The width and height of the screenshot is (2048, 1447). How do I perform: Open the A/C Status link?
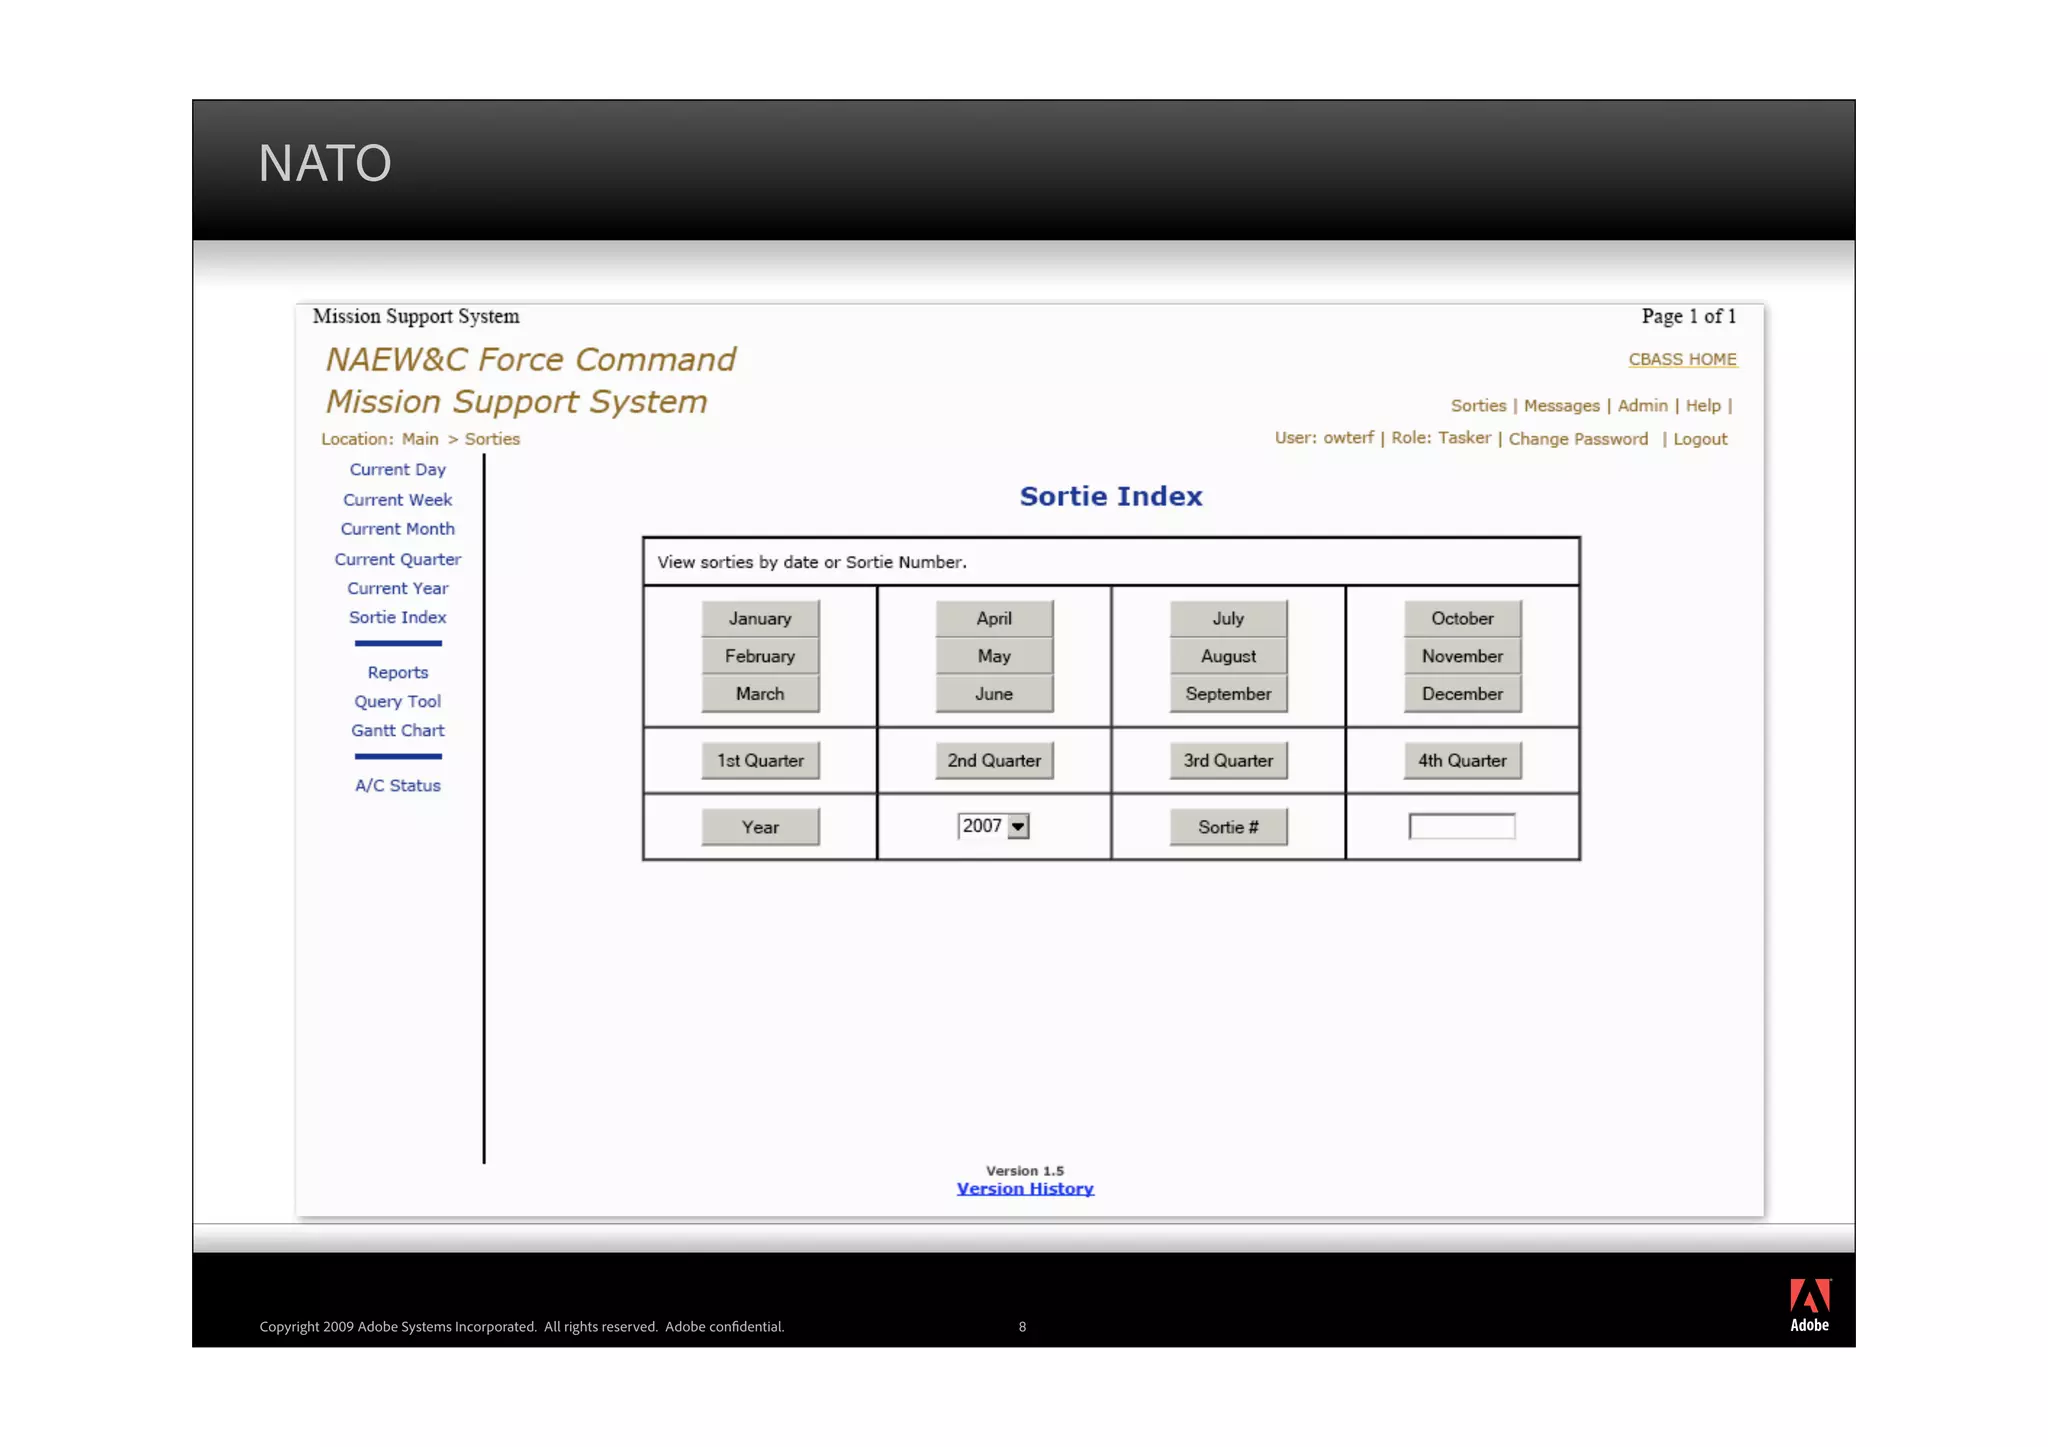pyautogui.click(x=397, y=785)
